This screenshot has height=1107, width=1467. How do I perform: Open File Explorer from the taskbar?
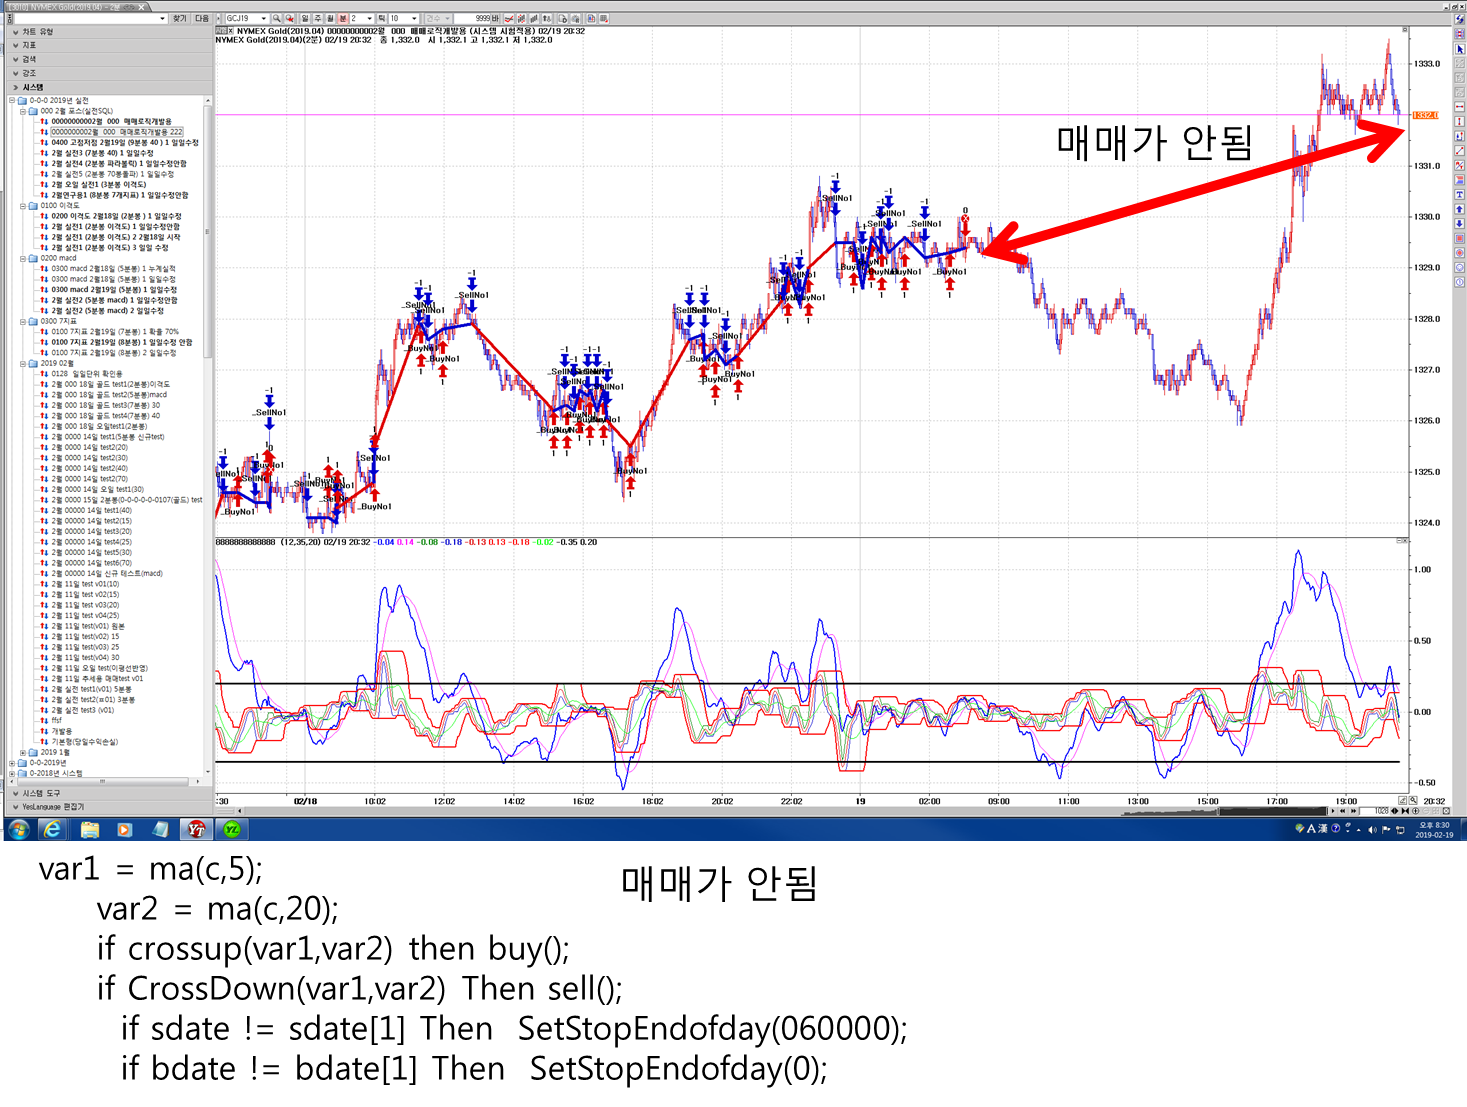click(x=89, y=829)
